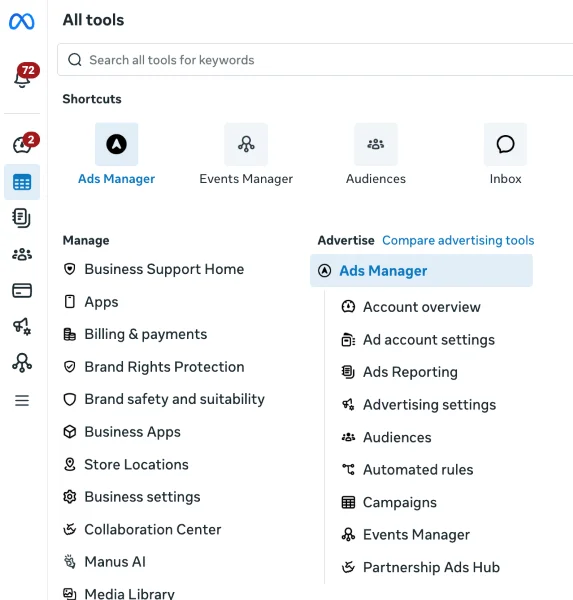
Task: Open Audiences people icon in sidebar
Action: tap(22, 254)
